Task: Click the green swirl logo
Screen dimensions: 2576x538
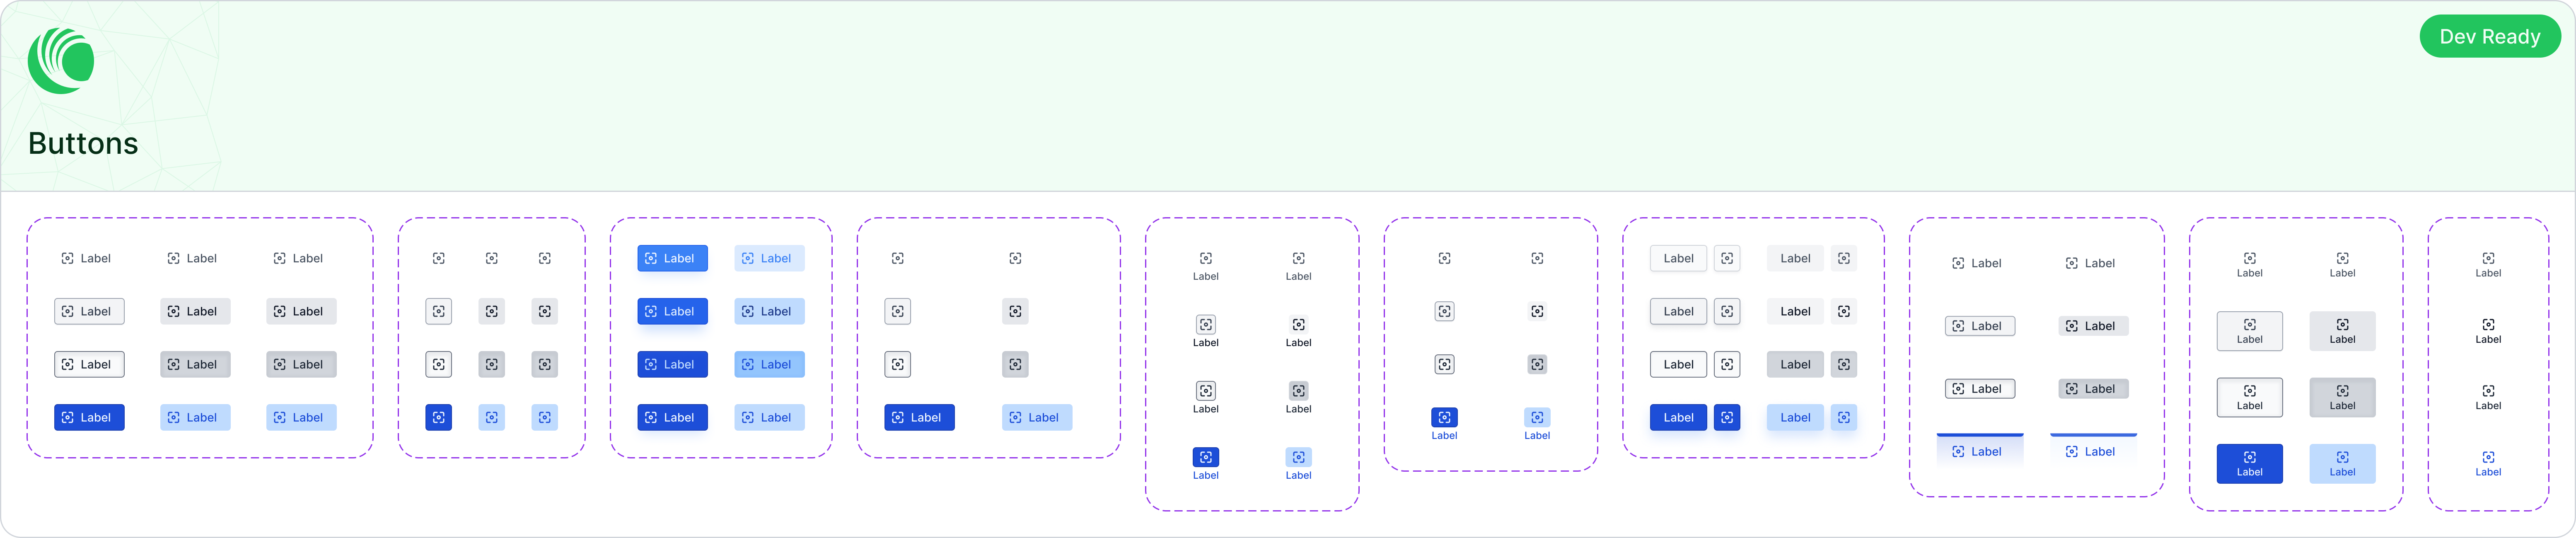Action: point(61,60)
